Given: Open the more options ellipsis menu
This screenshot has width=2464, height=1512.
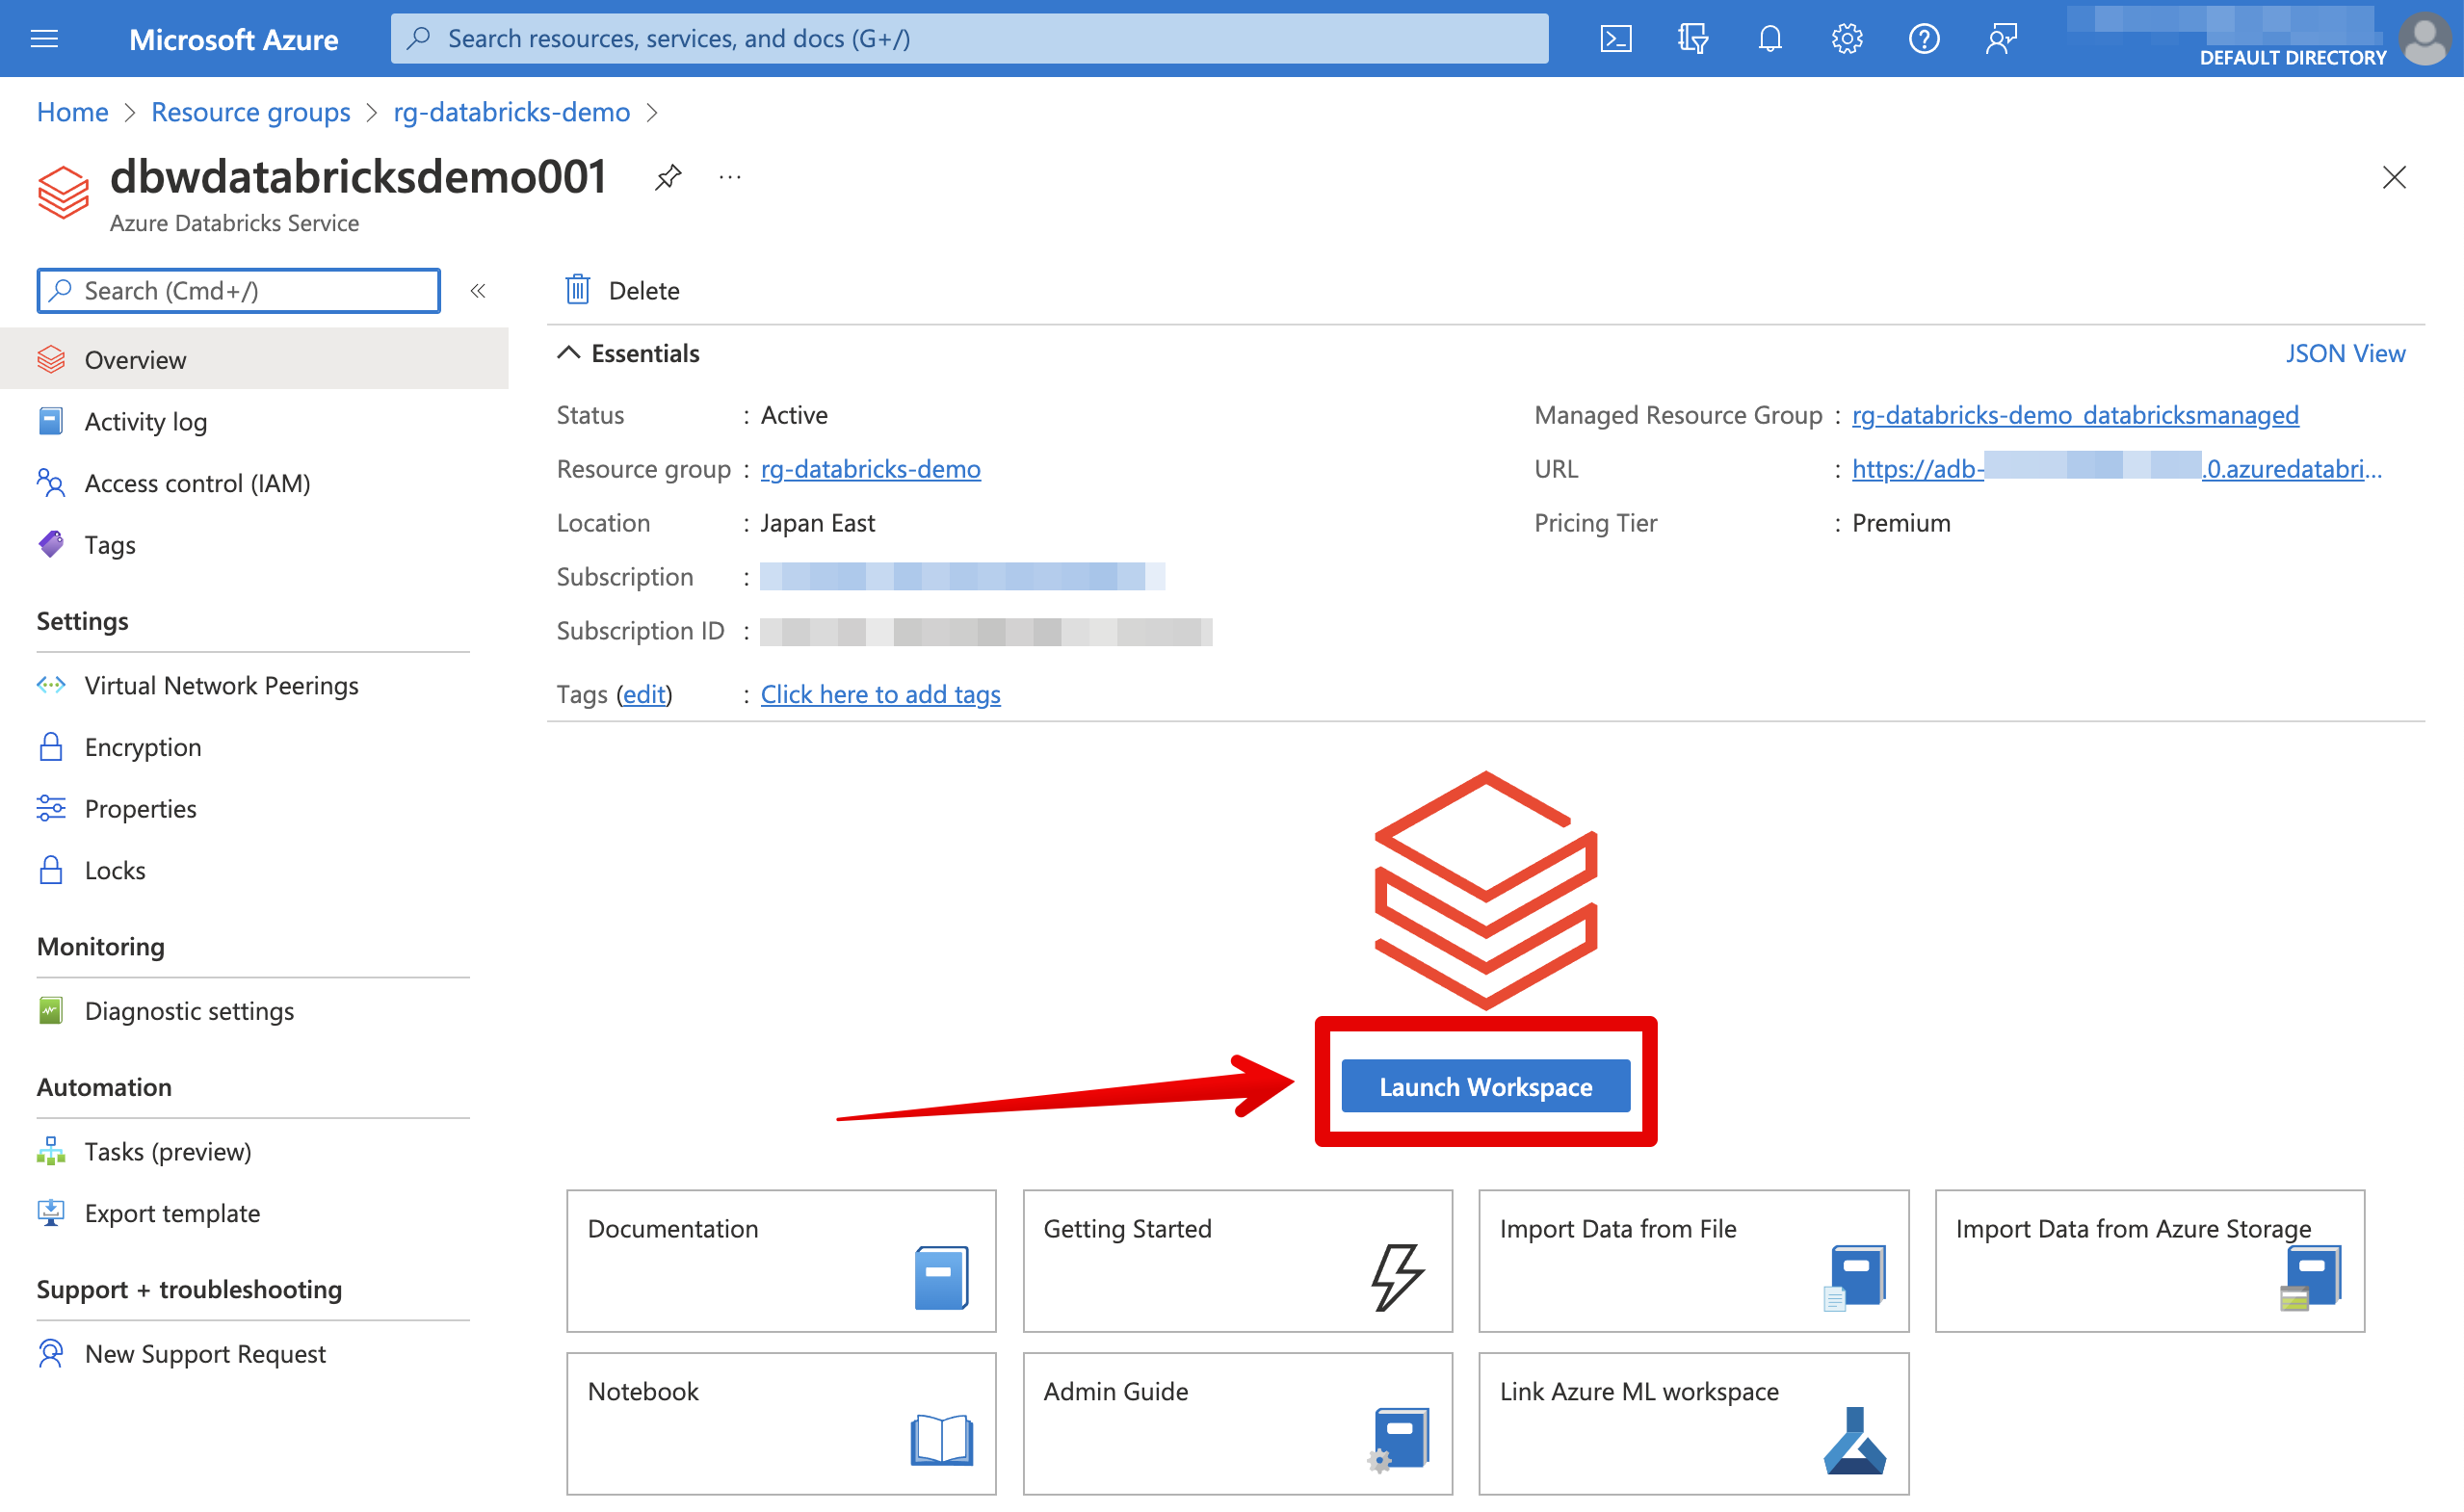Looking at the screenshot, I should point(729,177).
